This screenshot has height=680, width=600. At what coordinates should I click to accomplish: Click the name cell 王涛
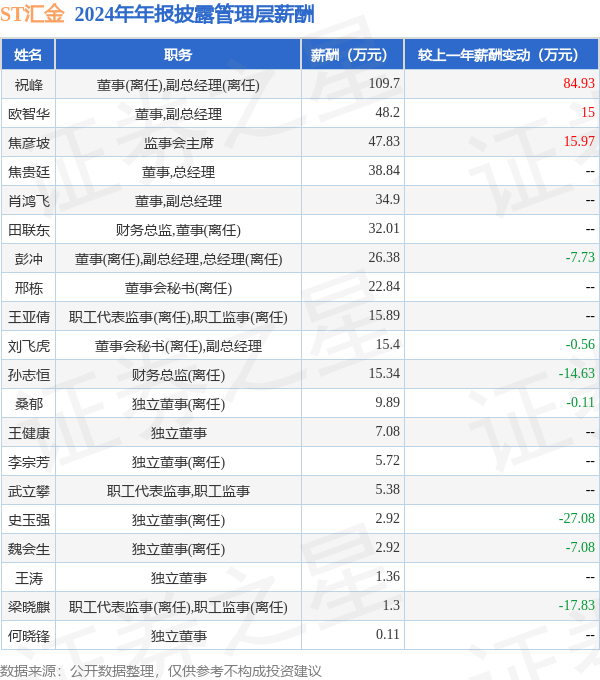(29, 579)
